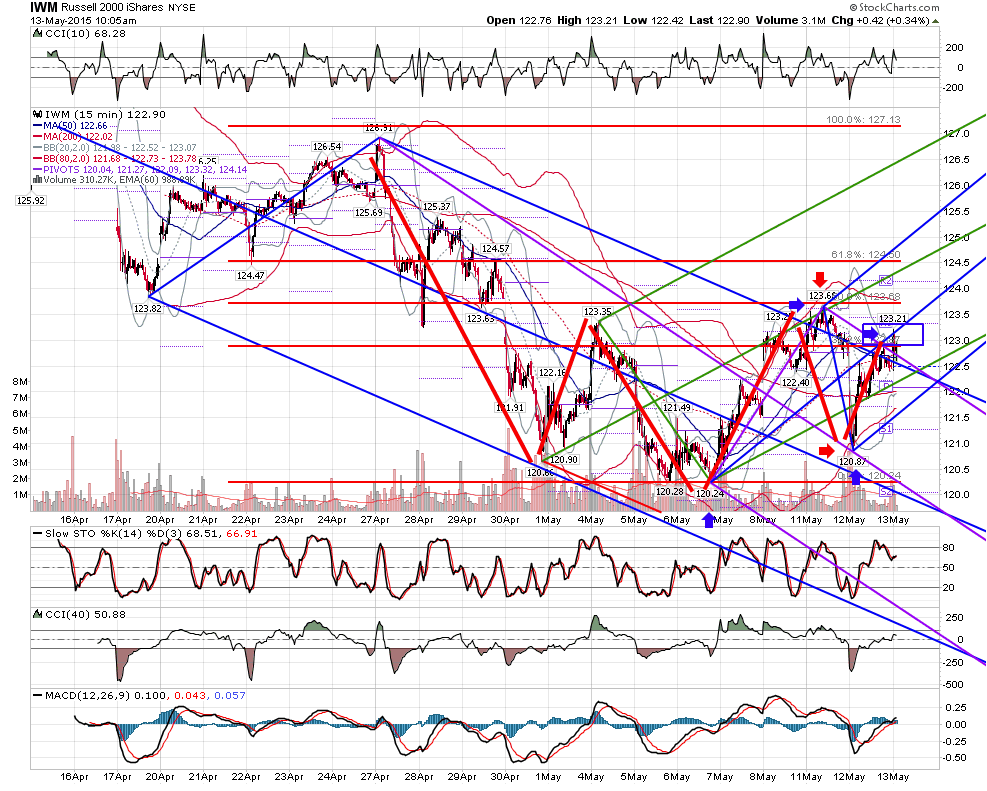Click the purple line marker beside PIVOTS
987x791 pixels.
click(x=37, y=169)
